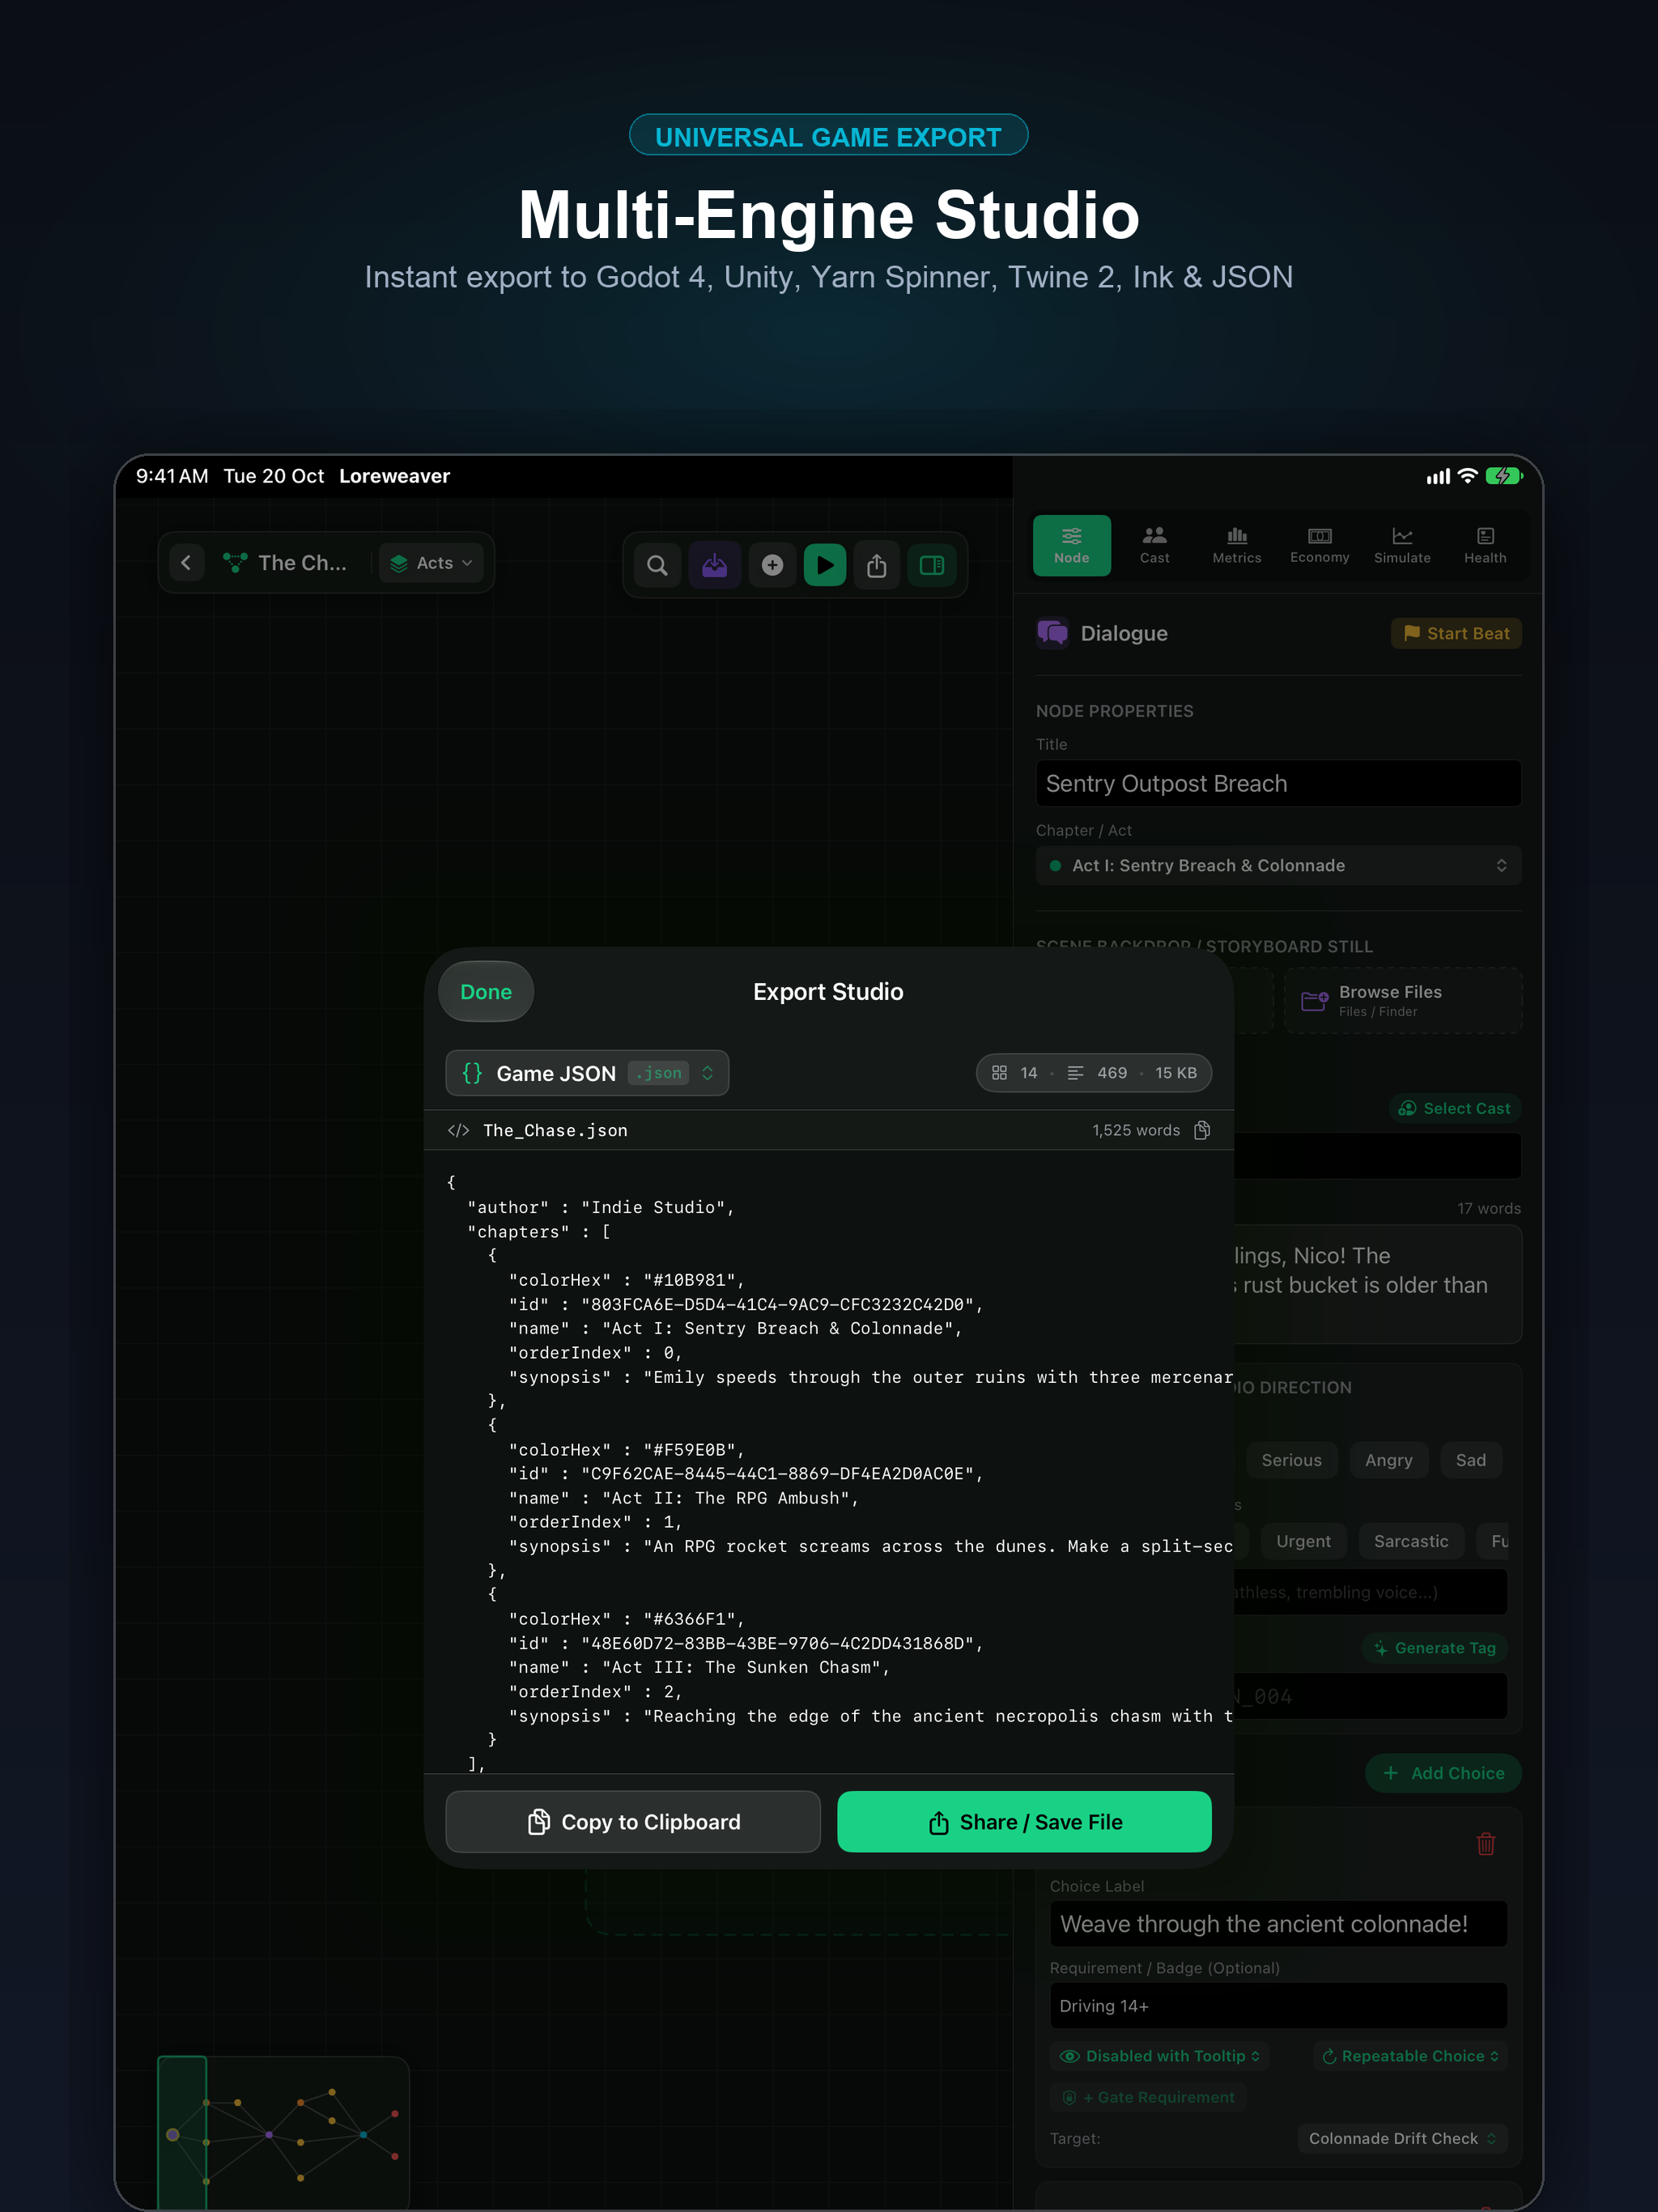Open the Economy tab
Image resolution: width=1658 pixels, height=2212 pixels.
[1319, 545]
